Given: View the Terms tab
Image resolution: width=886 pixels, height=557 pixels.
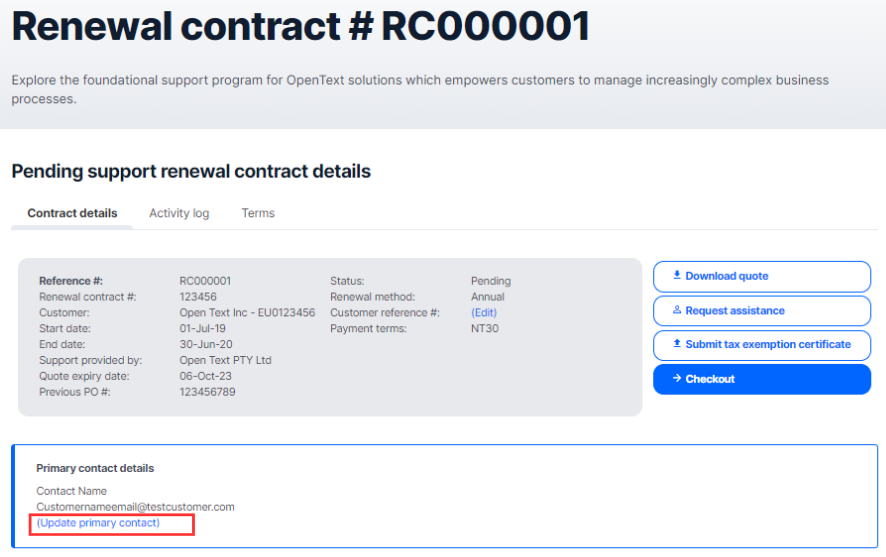Looking at the screenshot, I should click(258, 213).
